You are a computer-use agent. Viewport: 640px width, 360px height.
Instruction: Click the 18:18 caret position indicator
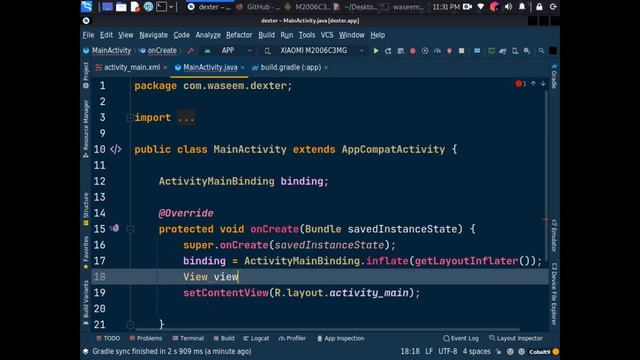410,351
